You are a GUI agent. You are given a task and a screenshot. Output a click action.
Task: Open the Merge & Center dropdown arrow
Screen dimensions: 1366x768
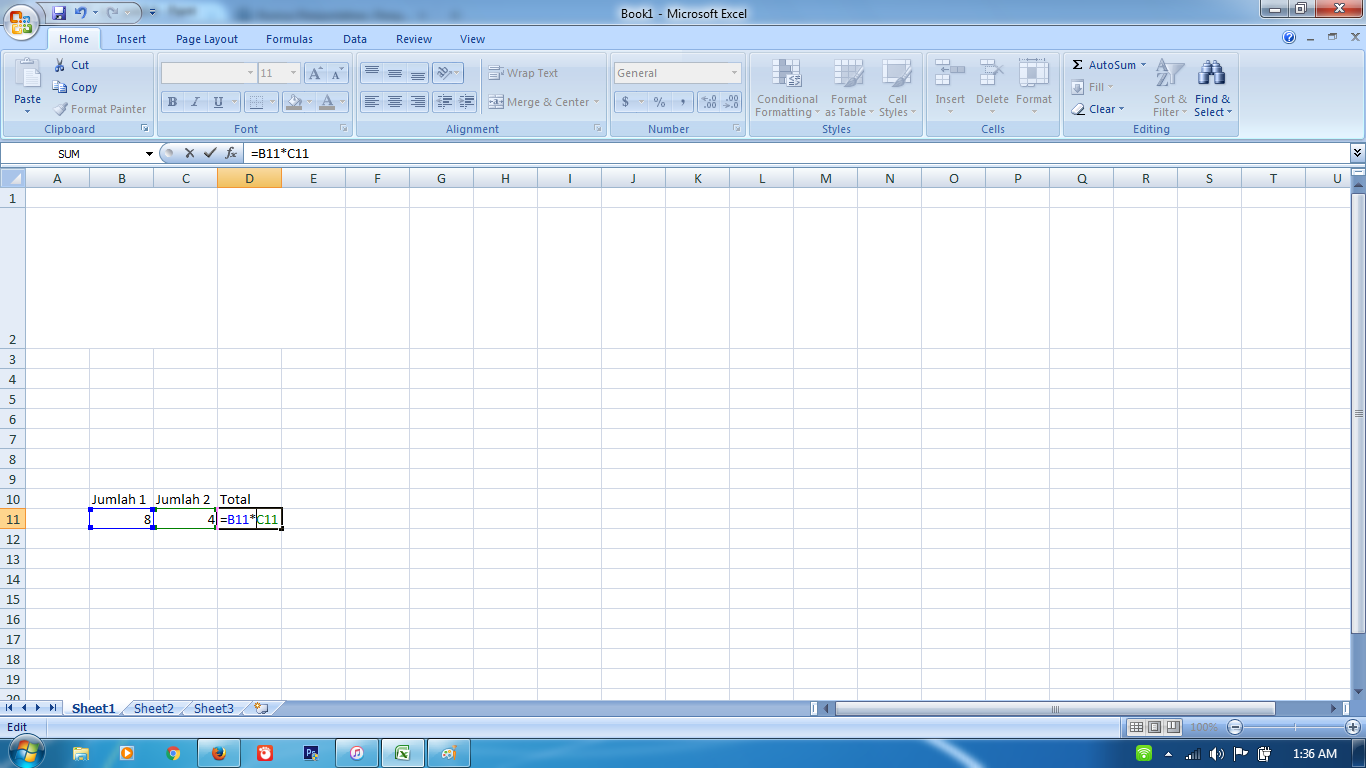click(596, 102)
